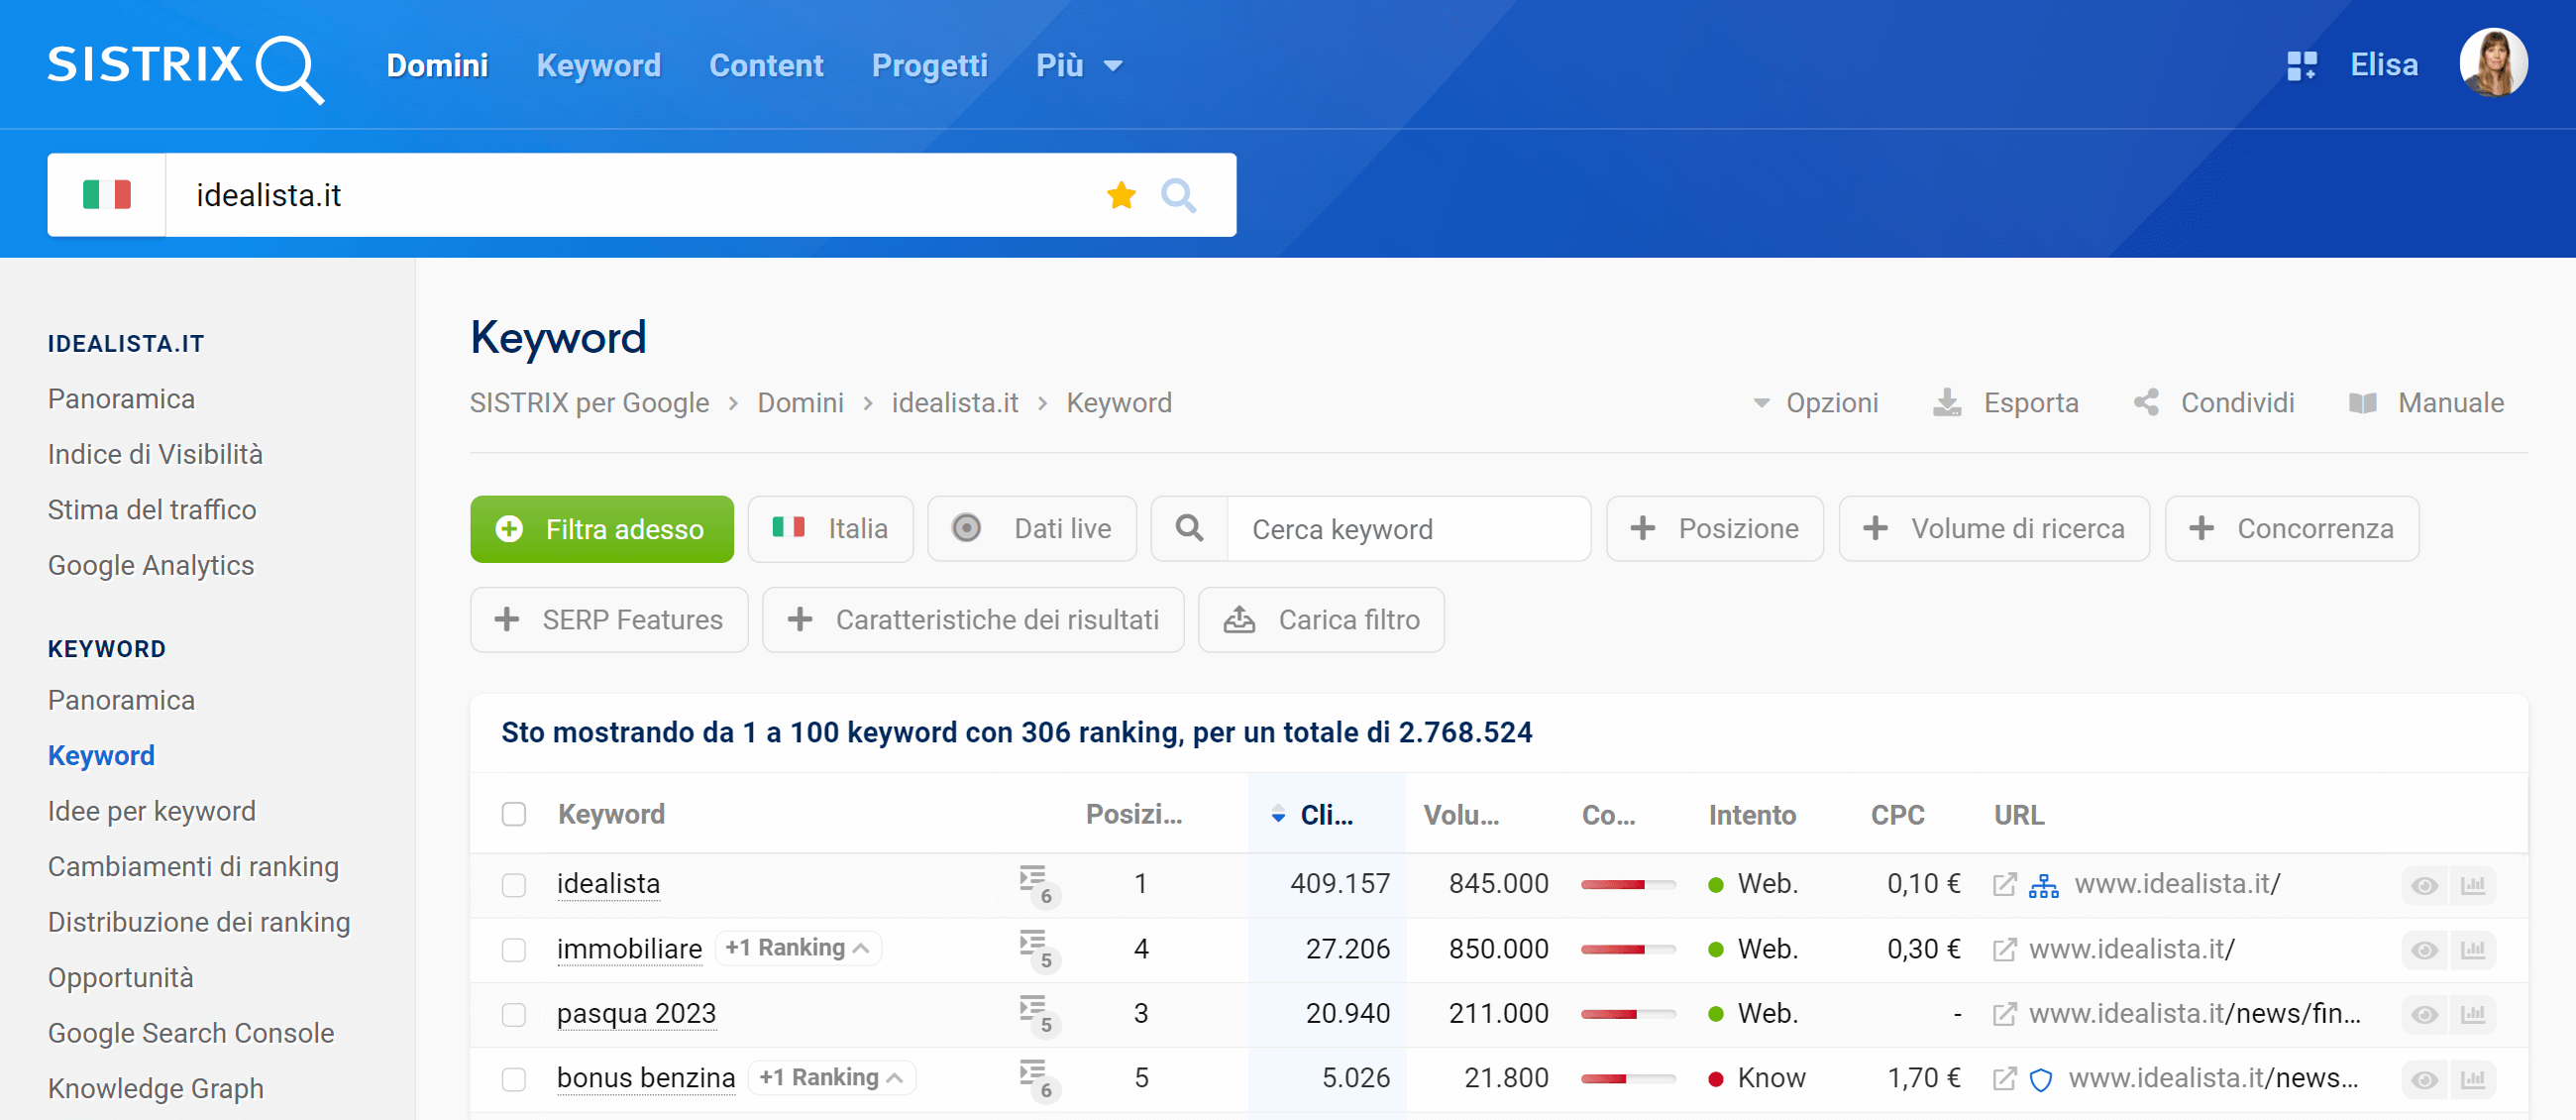The height and width of the screenshot is (1120, 2576).
Task: Open Elisa's account menu
Action: click(2384, 65)
